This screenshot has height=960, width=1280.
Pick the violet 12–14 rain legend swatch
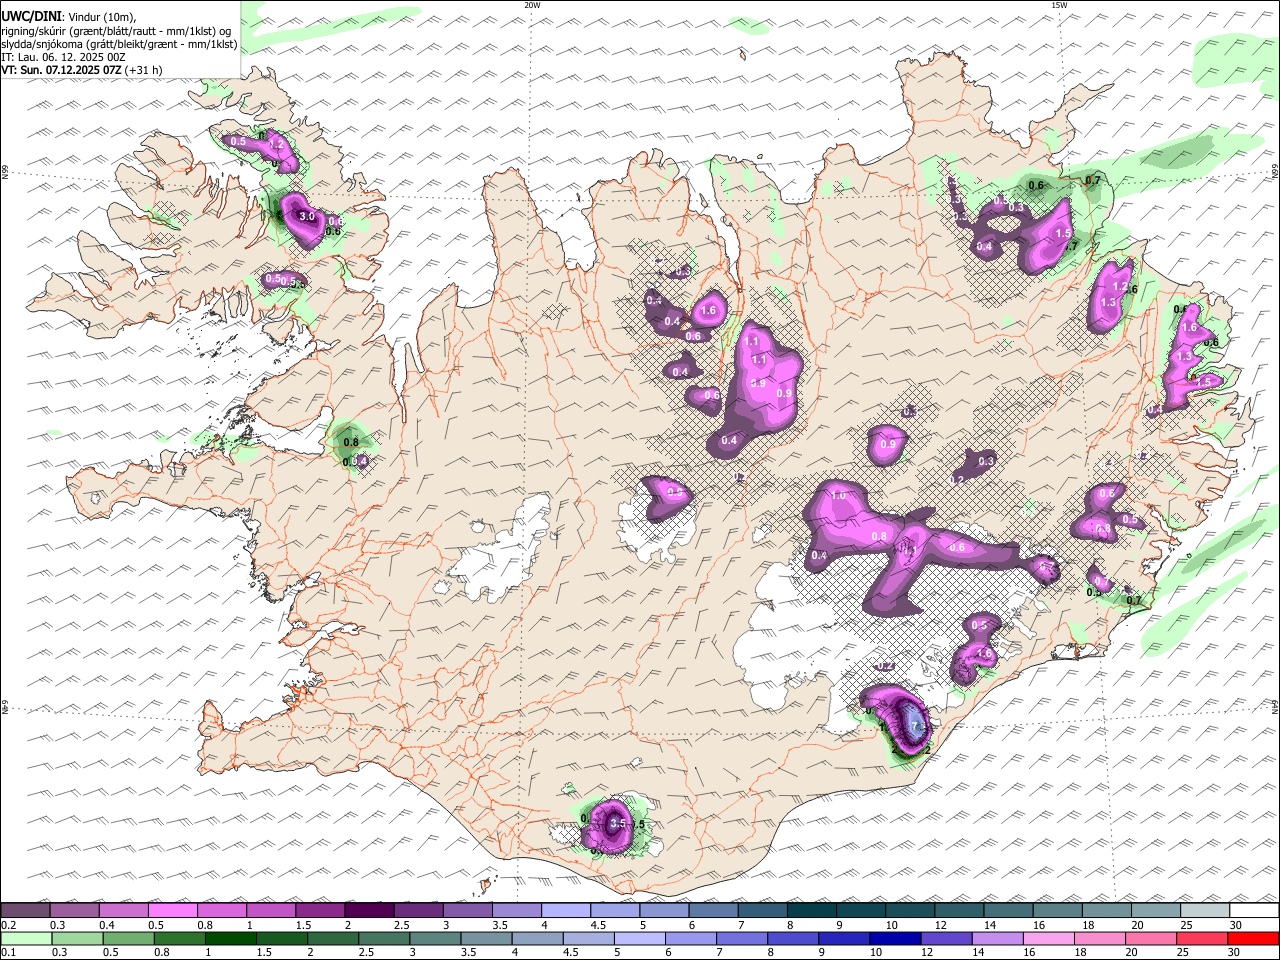(946, 939)
